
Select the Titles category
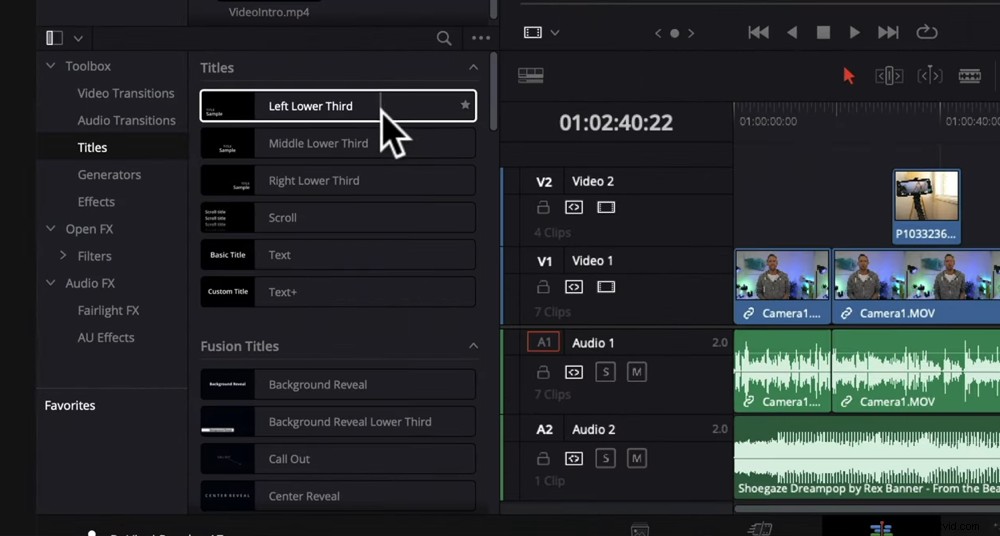pyautogui.click(x=92, y=147)
